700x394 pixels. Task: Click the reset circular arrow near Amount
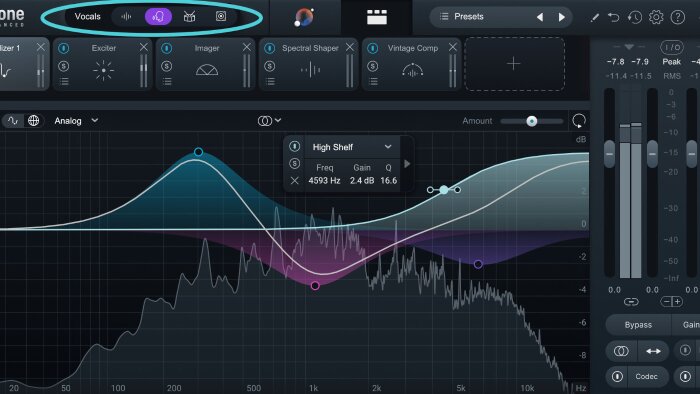(x=579, y=120)
